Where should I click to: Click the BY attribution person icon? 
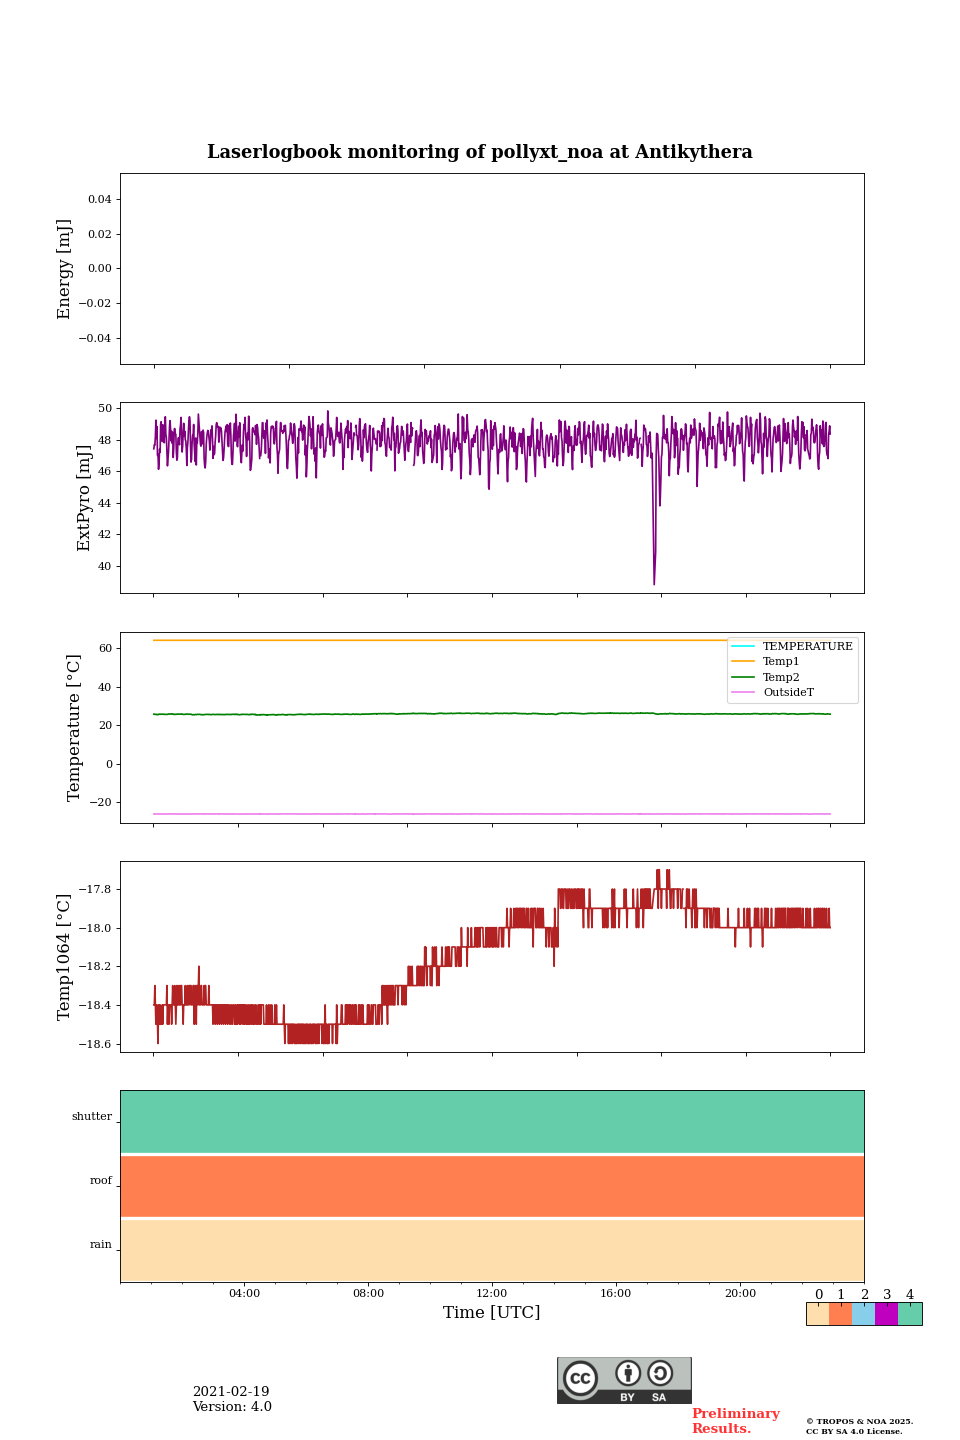click(x=628, y=1373)
